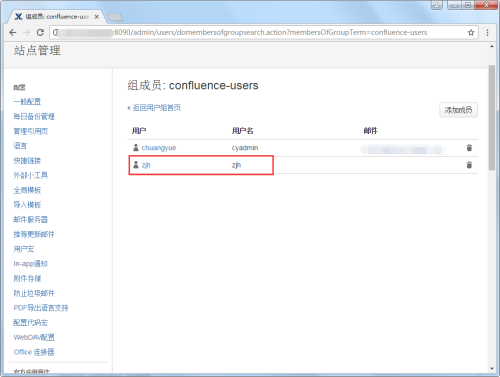
Task: Open the 防止垃圾邮件 sidebar link
Action: pyautogui.click(x=34, y=293)
